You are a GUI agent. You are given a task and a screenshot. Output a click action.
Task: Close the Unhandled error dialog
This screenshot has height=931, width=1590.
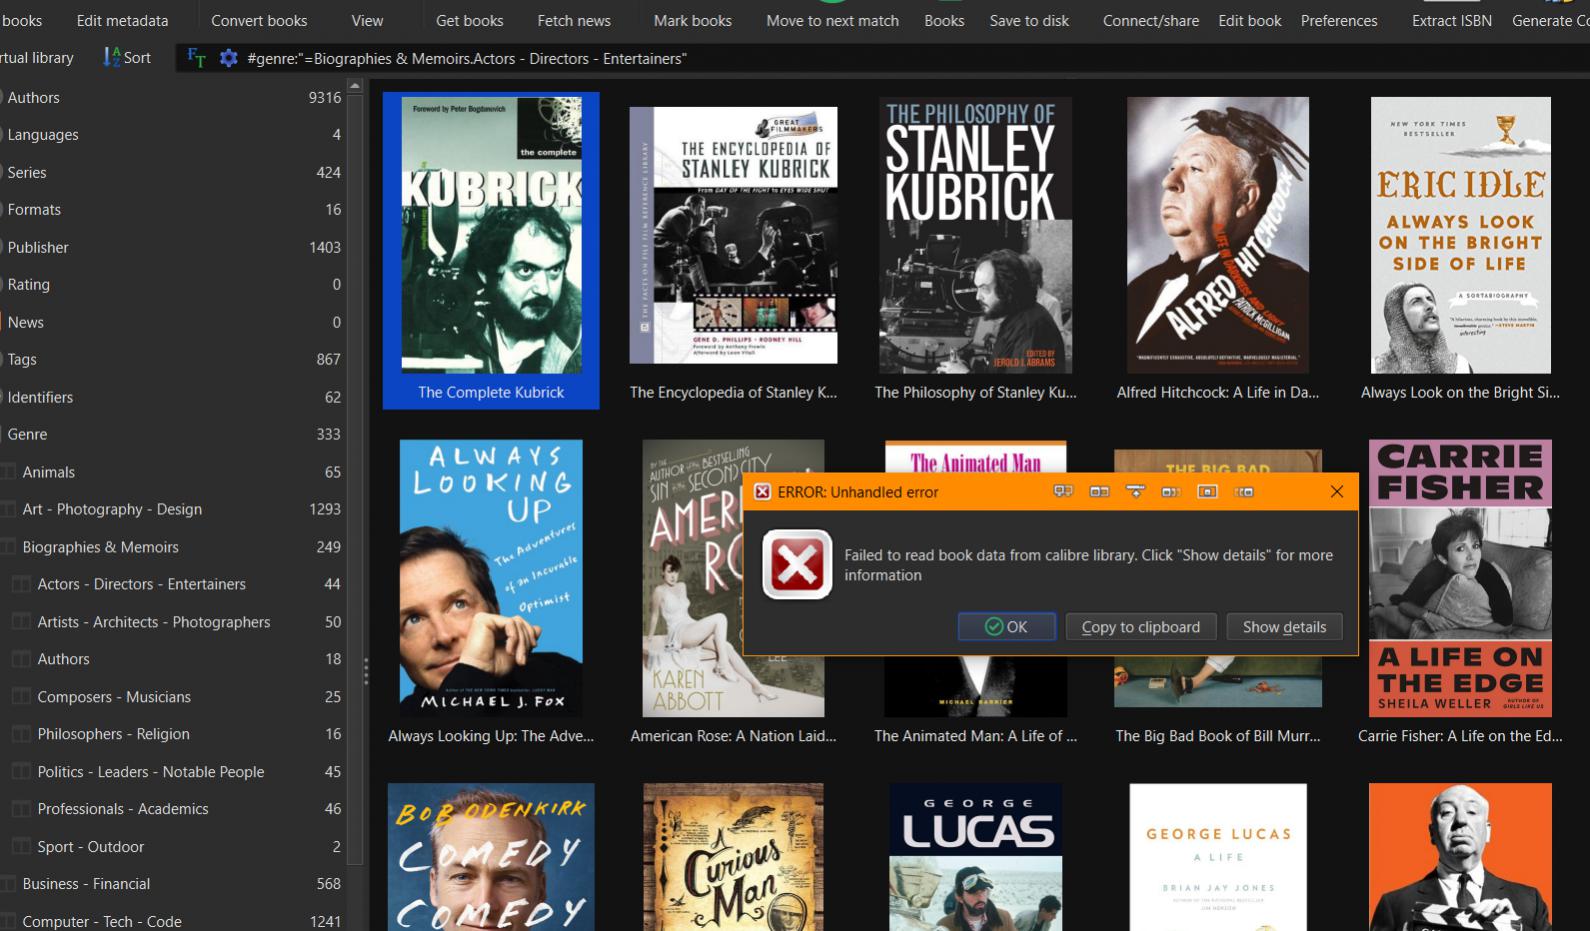pos(1337,491)
